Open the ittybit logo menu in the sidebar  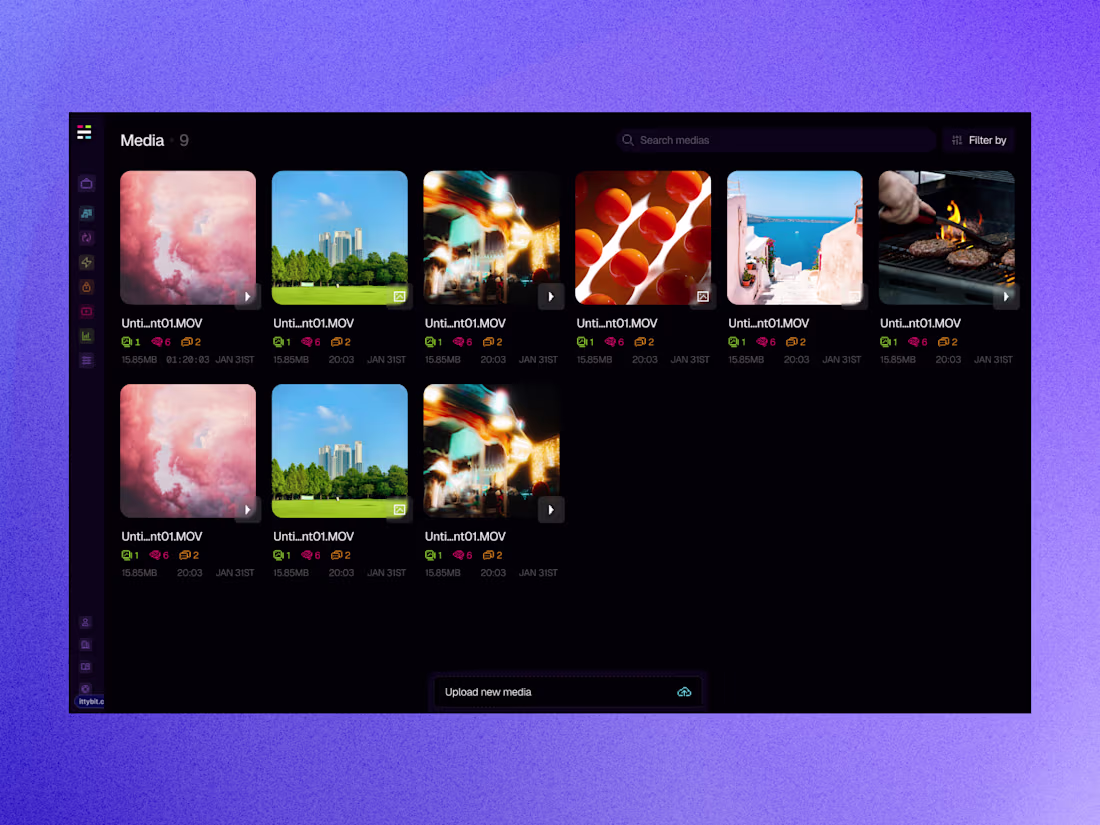coord(86,132)
